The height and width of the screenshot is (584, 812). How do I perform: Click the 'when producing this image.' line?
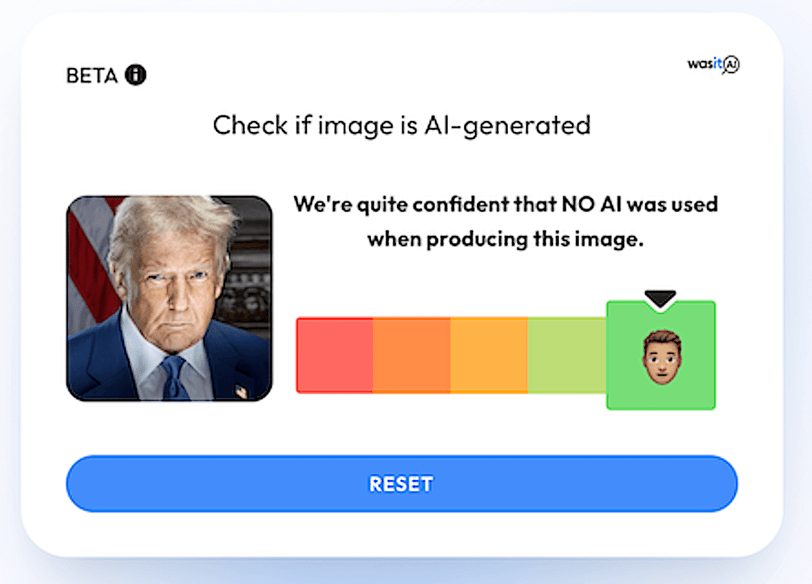(x=505, y=239)
